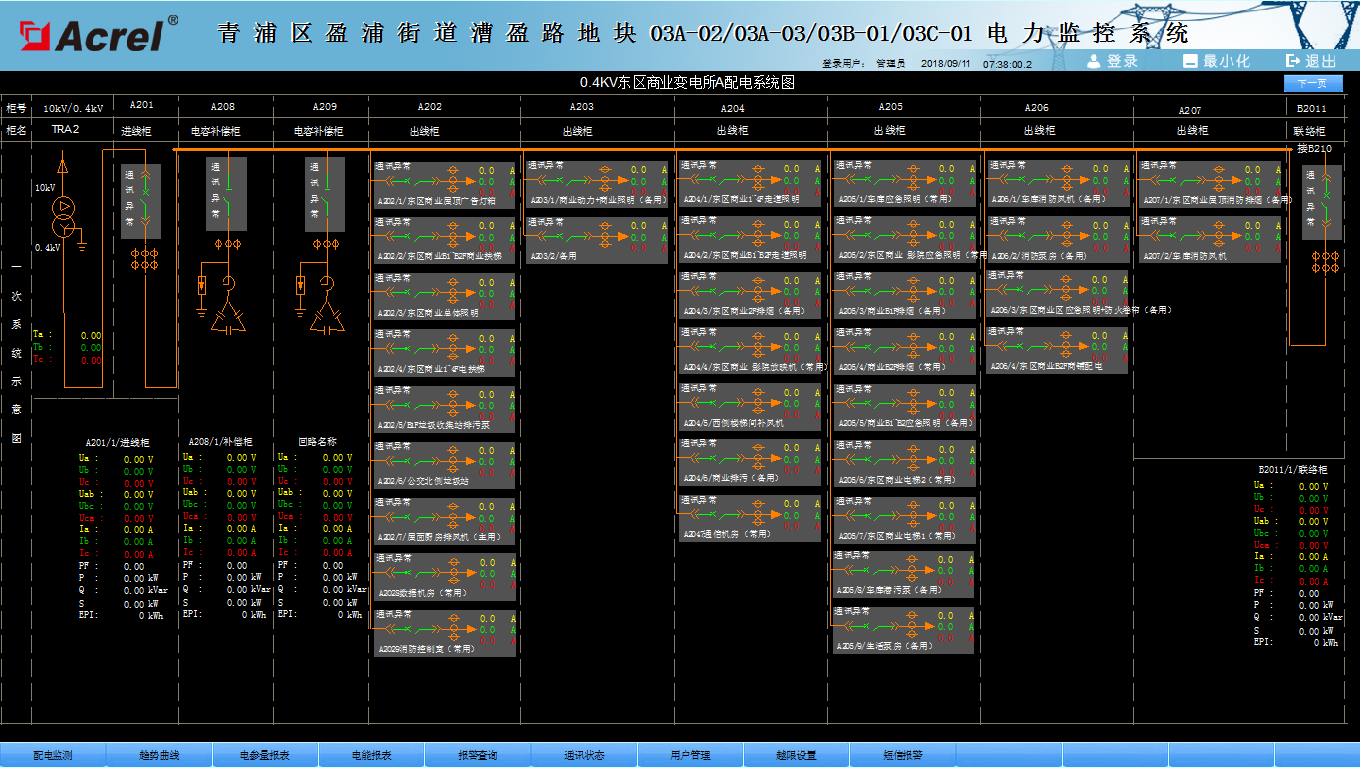Select the A205/7 feeder label text
Screen dimensions: 1360x768
click(896, 537)
